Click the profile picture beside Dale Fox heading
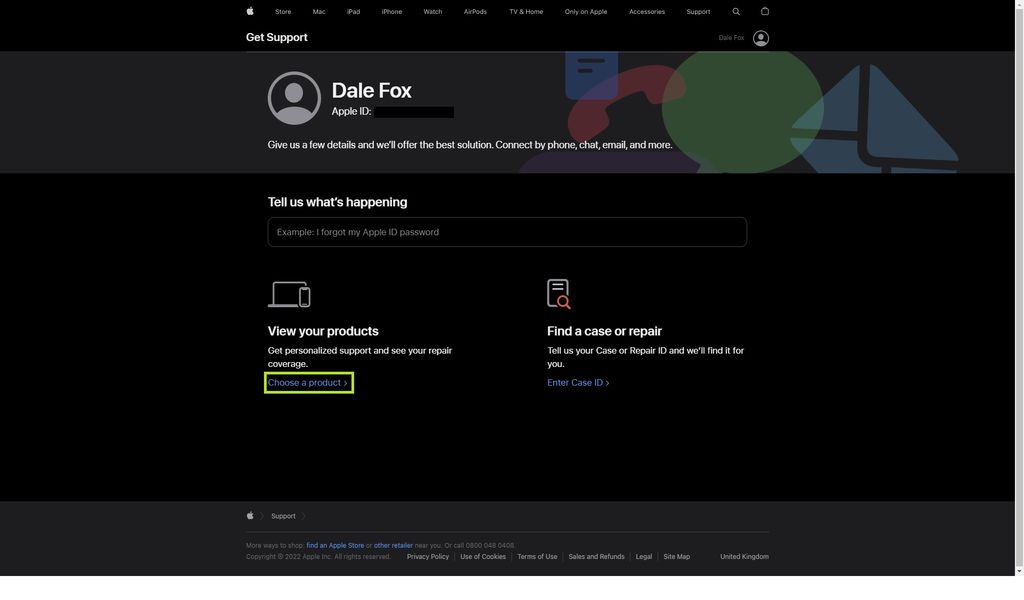The width and height of the screenshot is (1024, 600). point(294,97)
